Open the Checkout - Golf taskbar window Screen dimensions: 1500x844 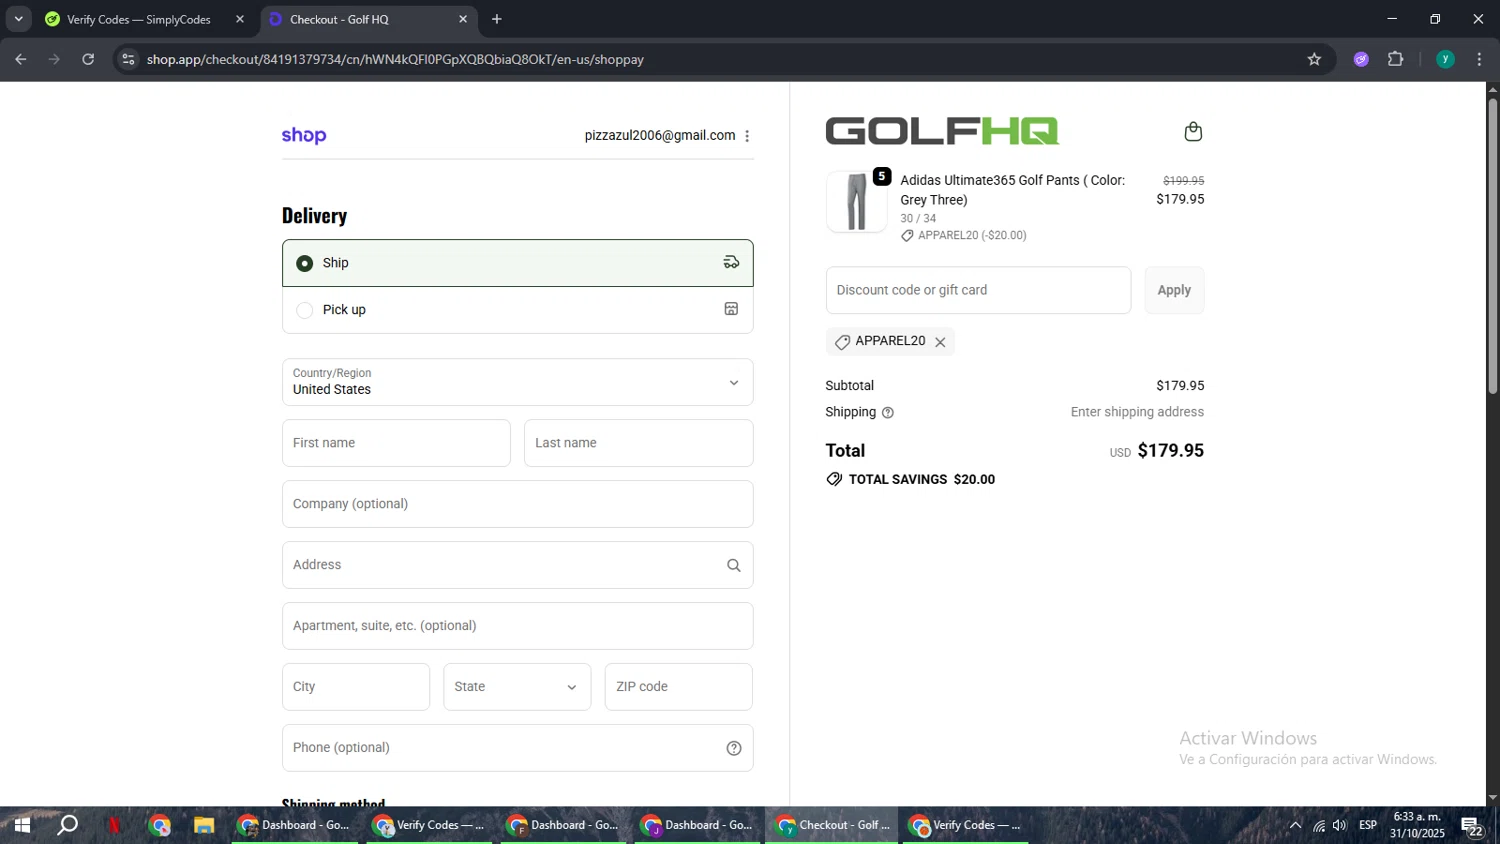coord(832,825)
